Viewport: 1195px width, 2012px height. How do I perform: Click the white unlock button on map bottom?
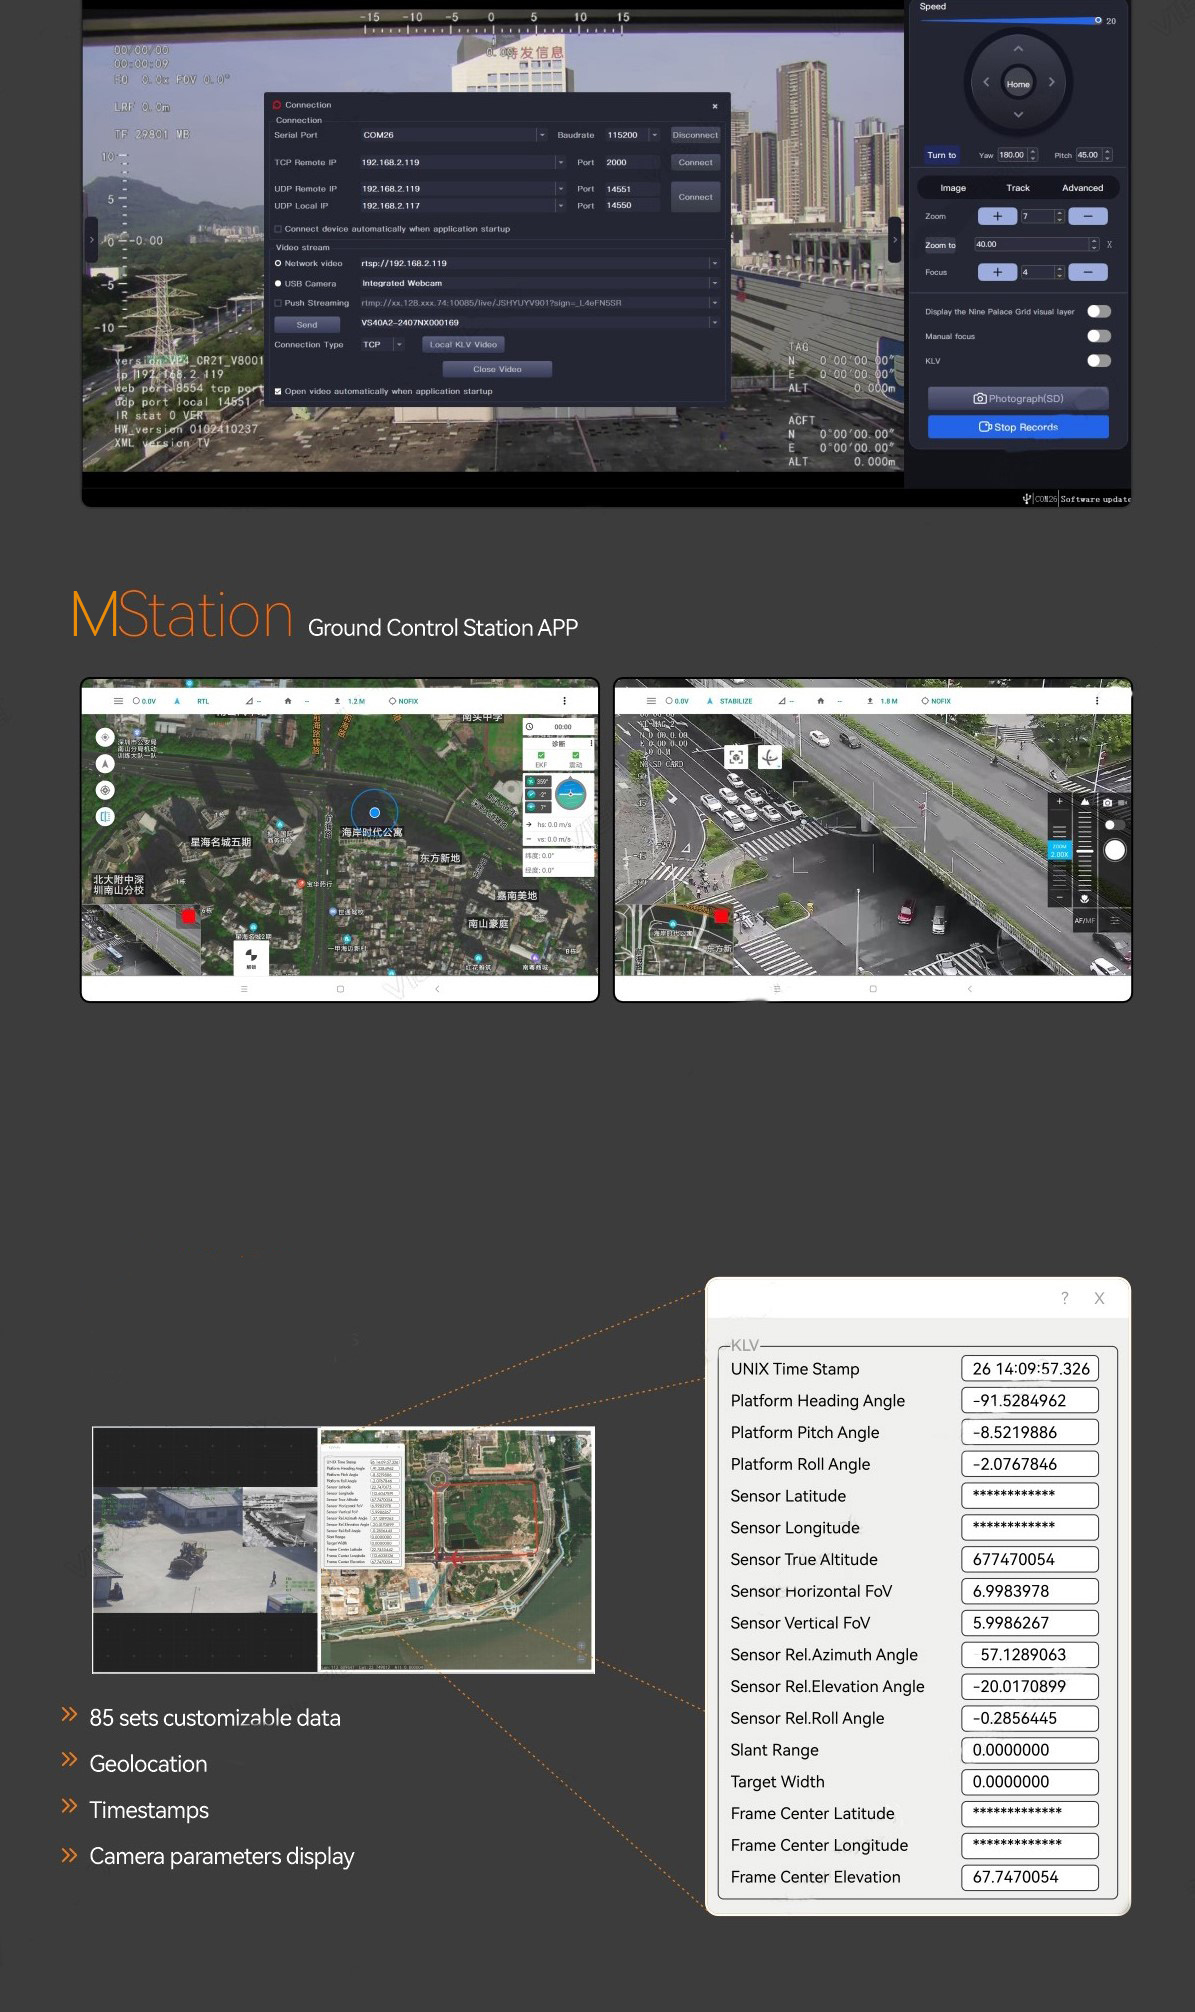click(x=251, y=958)
